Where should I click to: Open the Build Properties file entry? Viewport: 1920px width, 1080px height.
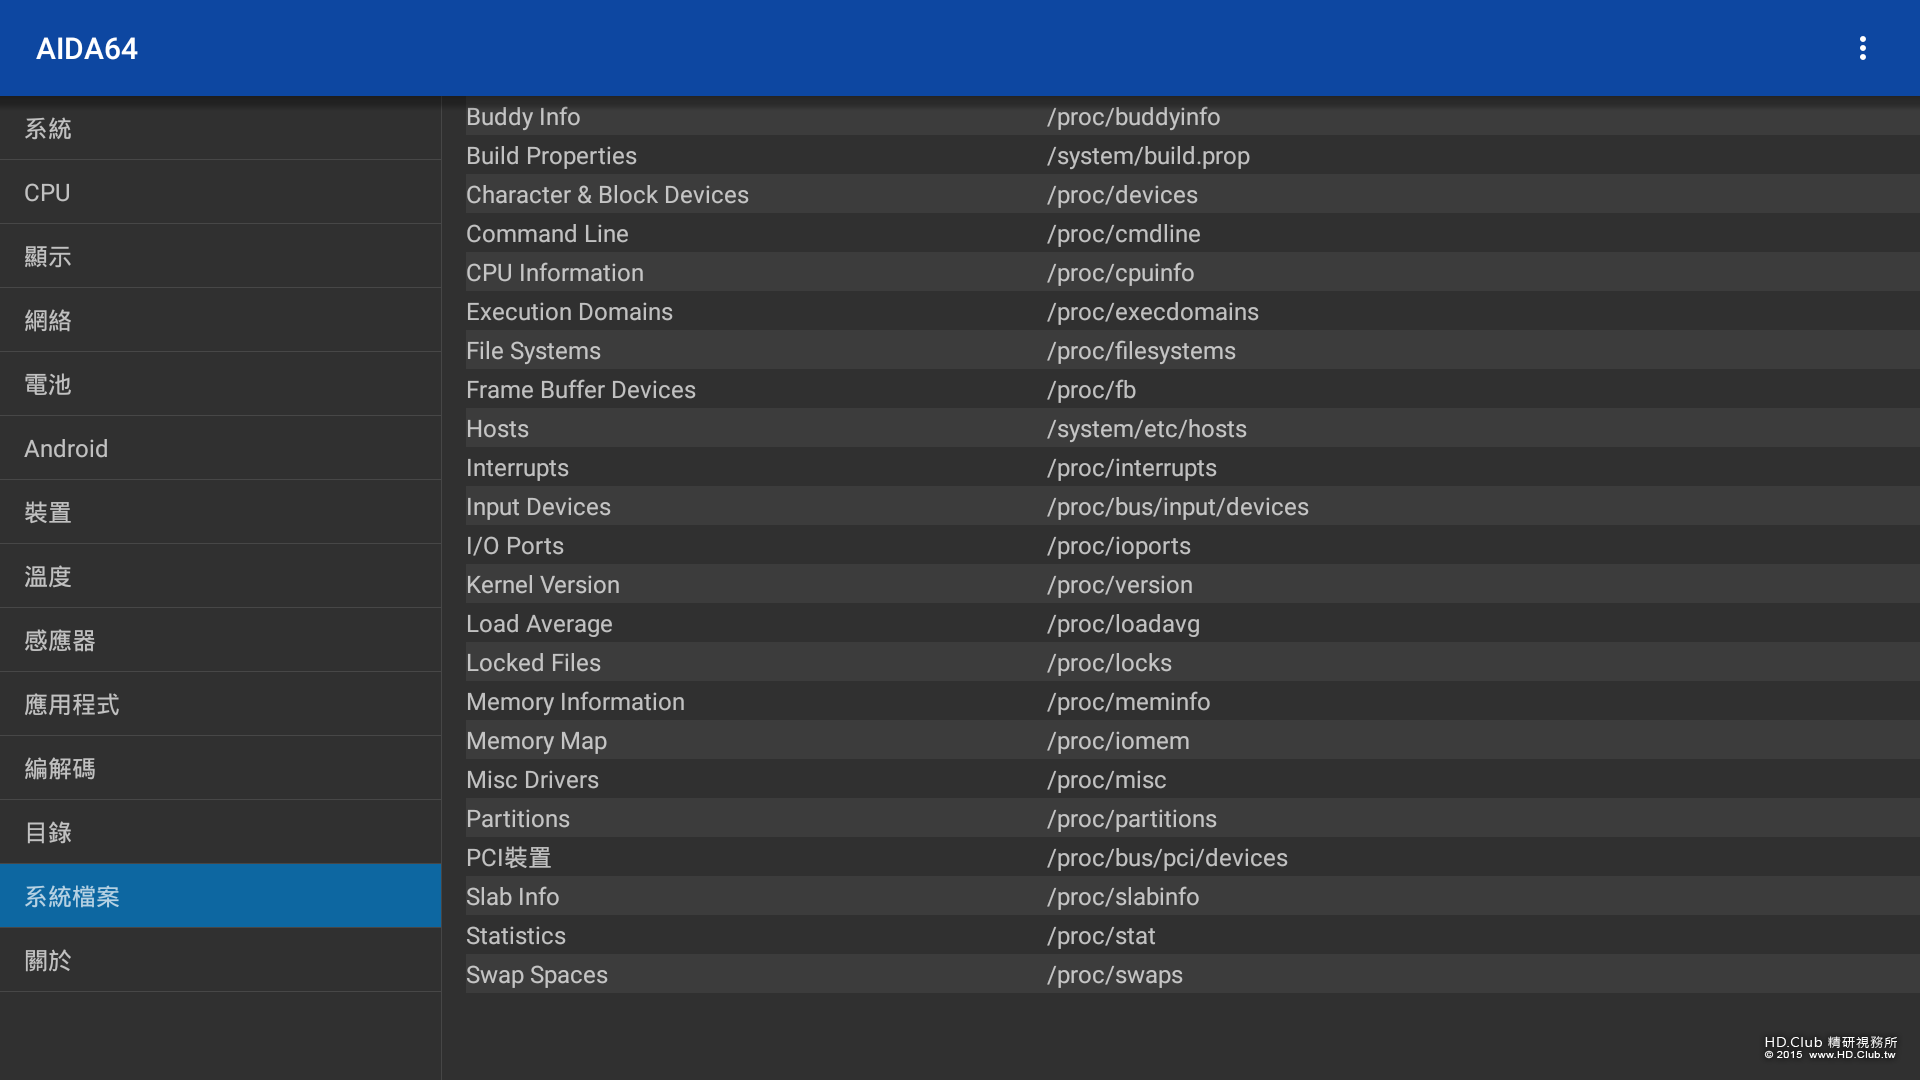(x=551, y=156)
